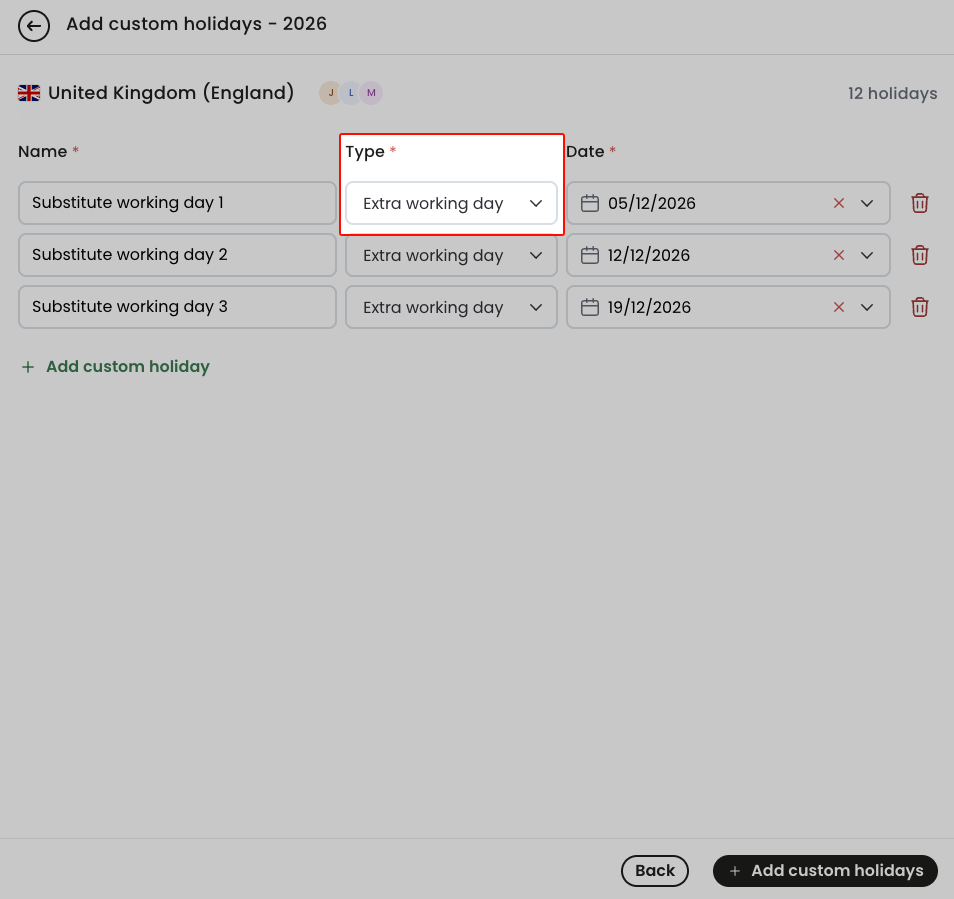
Task: Click the back arrow icon at top
Action: pyautogui.click(x=33, y=26)
